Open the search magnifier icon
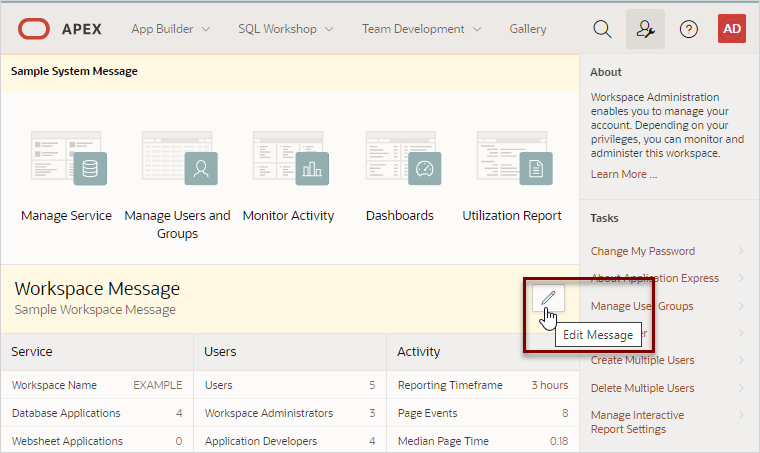 [x=602, y=29]
